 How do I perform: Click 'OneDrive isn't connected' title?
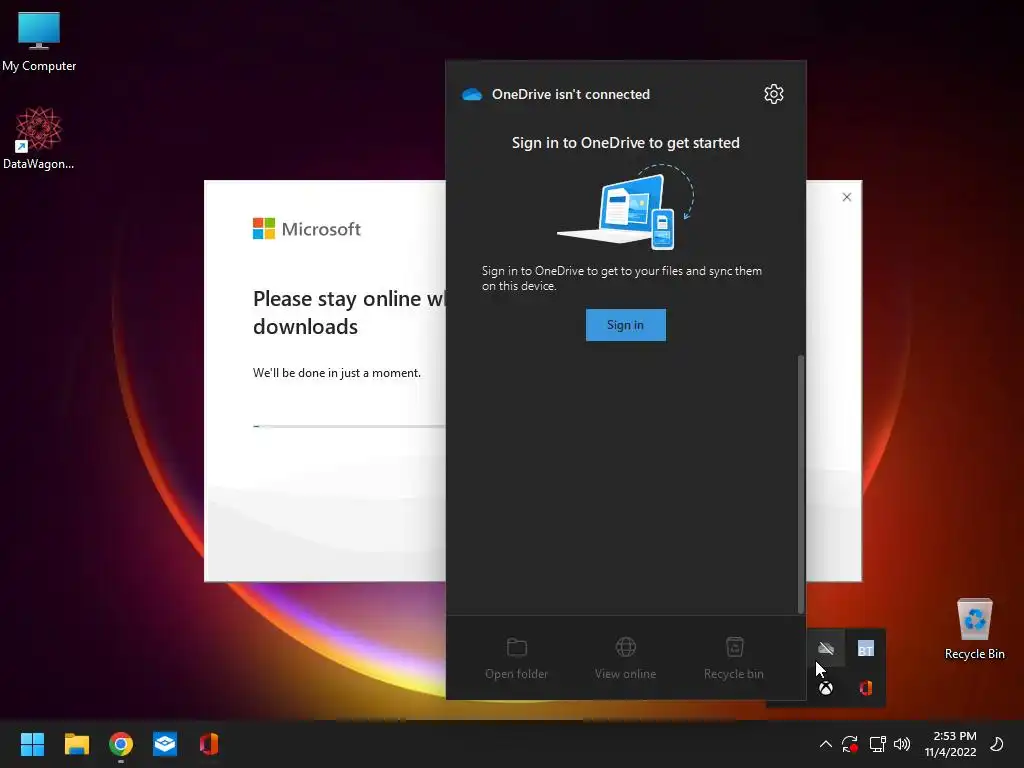coord(571,95)
